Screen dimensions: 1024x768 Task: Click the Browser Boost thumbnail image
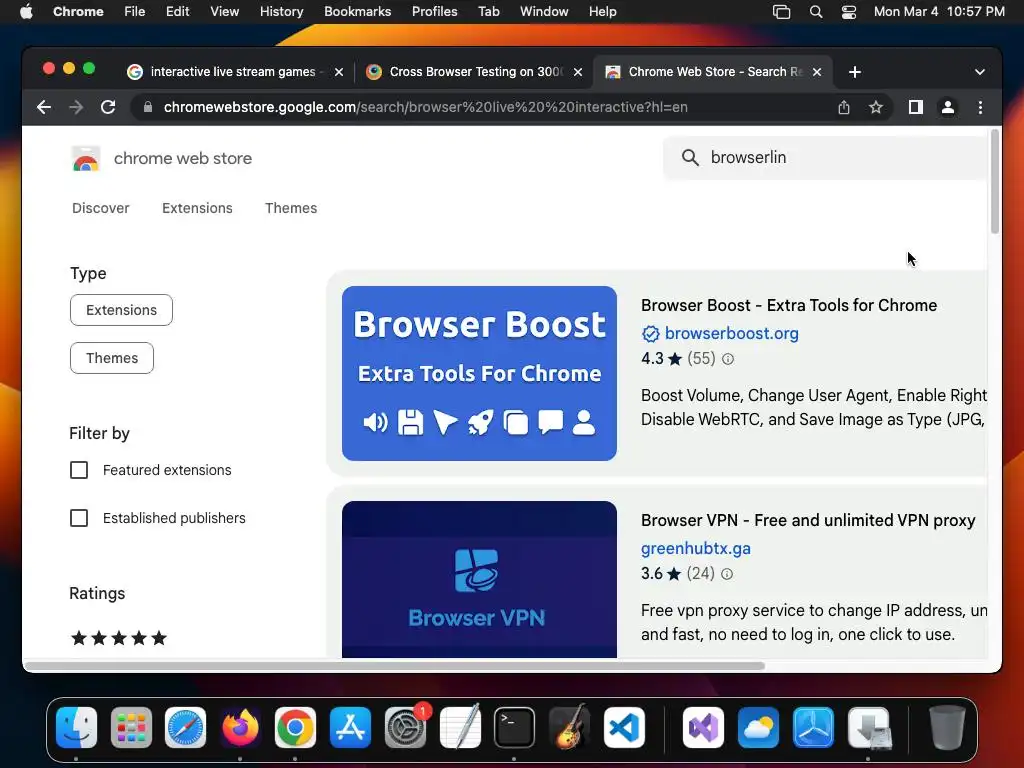point(479,374)
